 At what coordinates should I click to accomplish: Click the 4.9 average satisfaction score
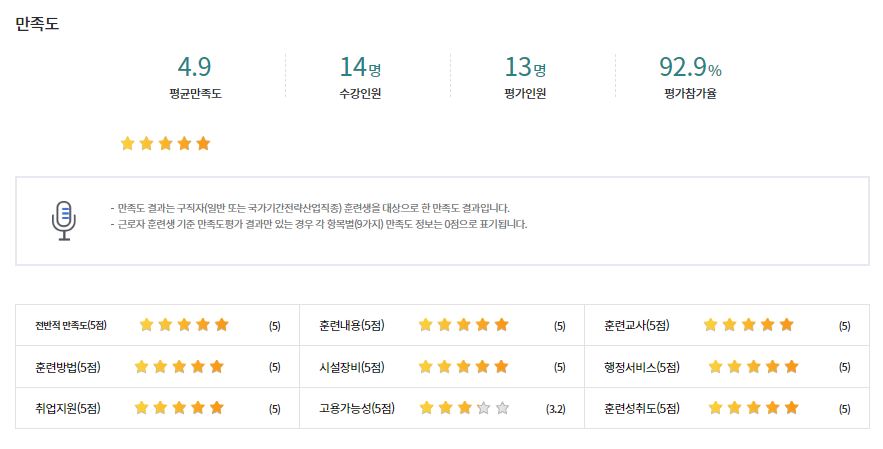(x=194, y=67)
